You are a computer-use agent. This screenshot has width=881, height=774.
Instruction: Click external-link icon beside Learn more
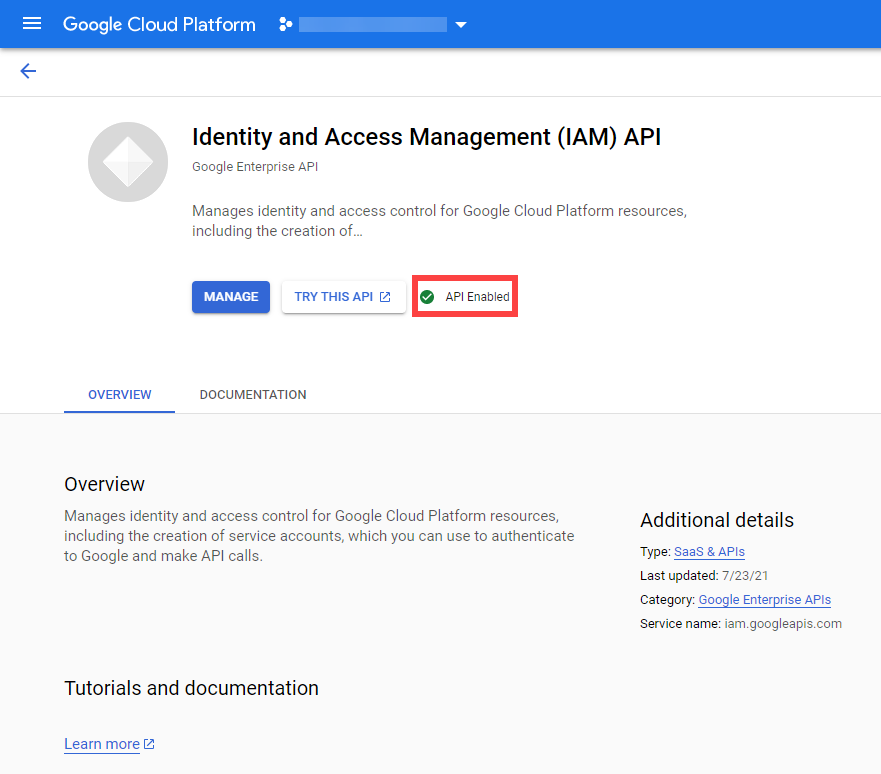click(x=149, y=744)
